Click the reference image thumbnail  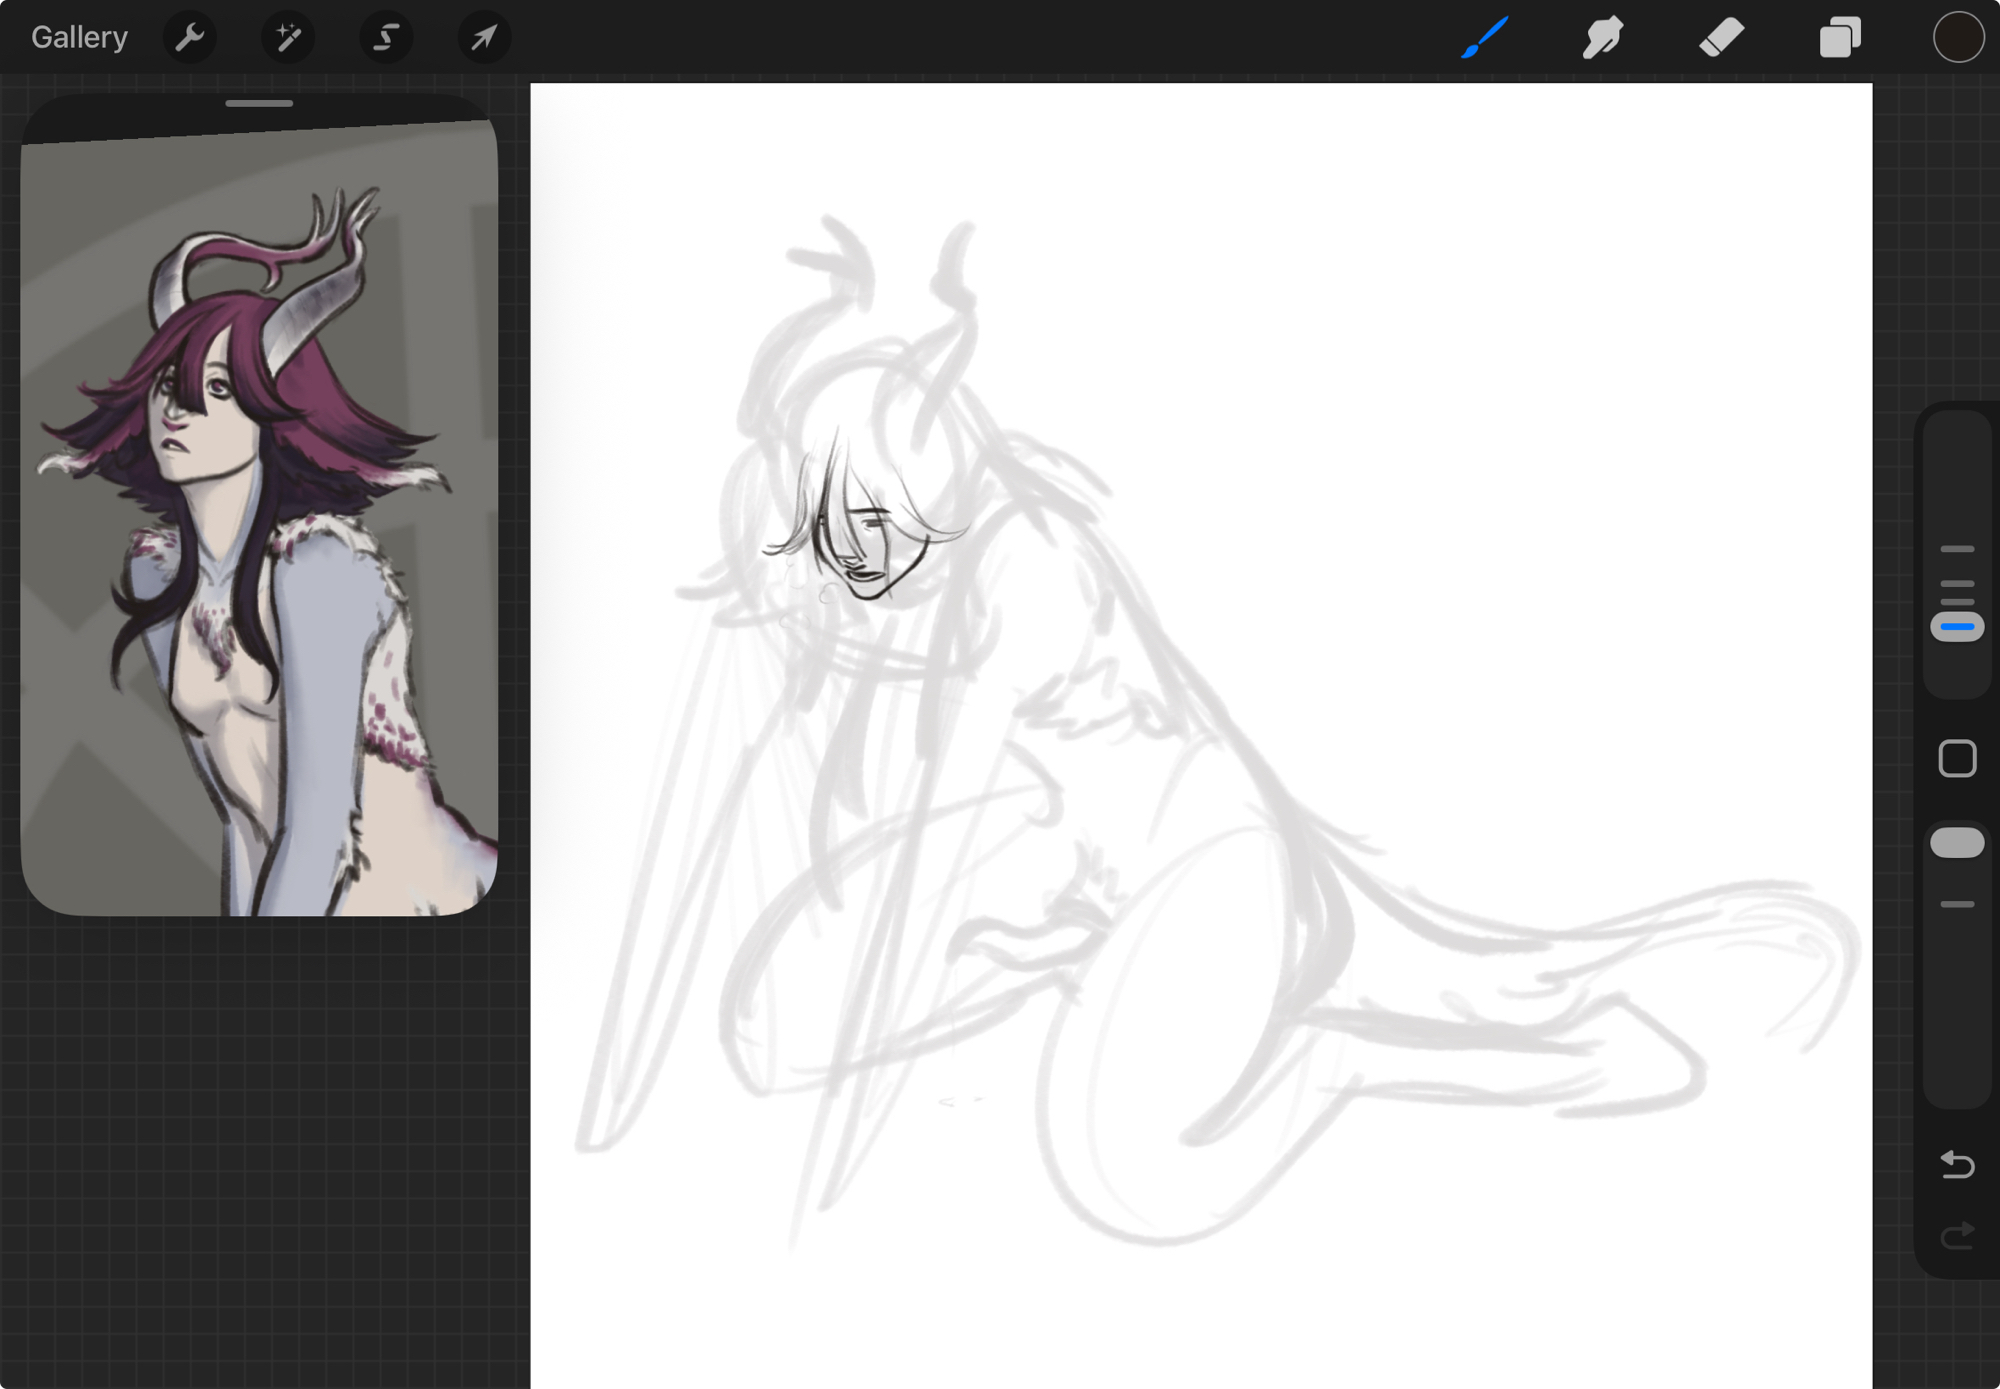(259, 520)
